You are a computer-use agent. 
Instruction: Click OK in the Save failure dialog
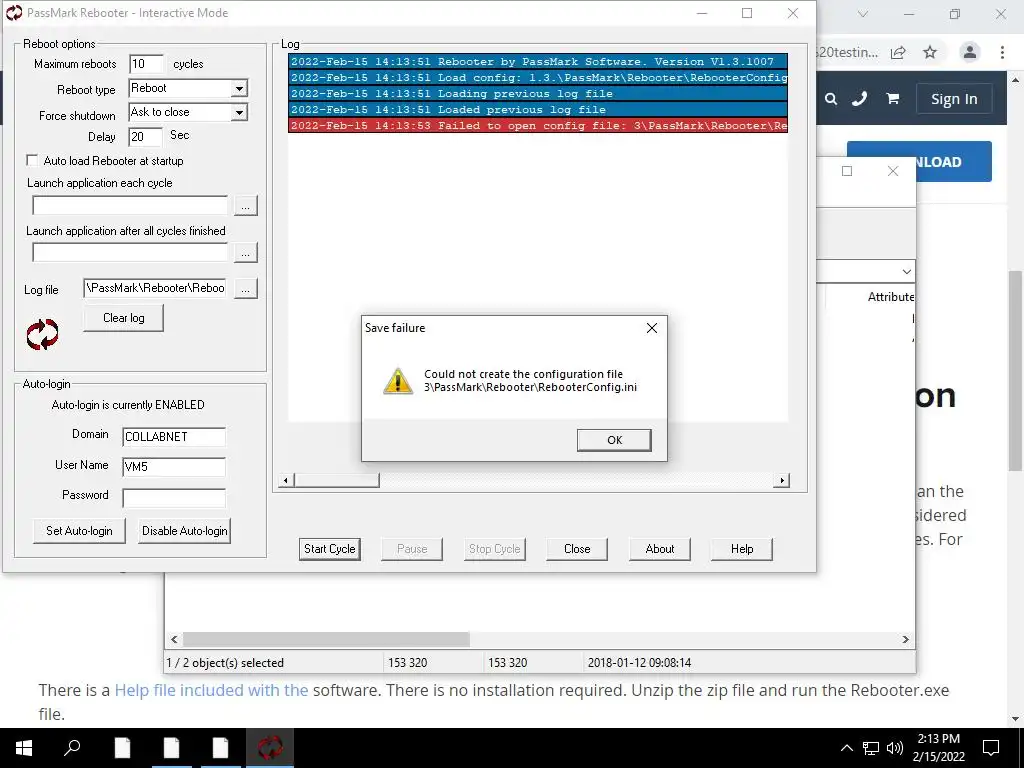[614, 440]
